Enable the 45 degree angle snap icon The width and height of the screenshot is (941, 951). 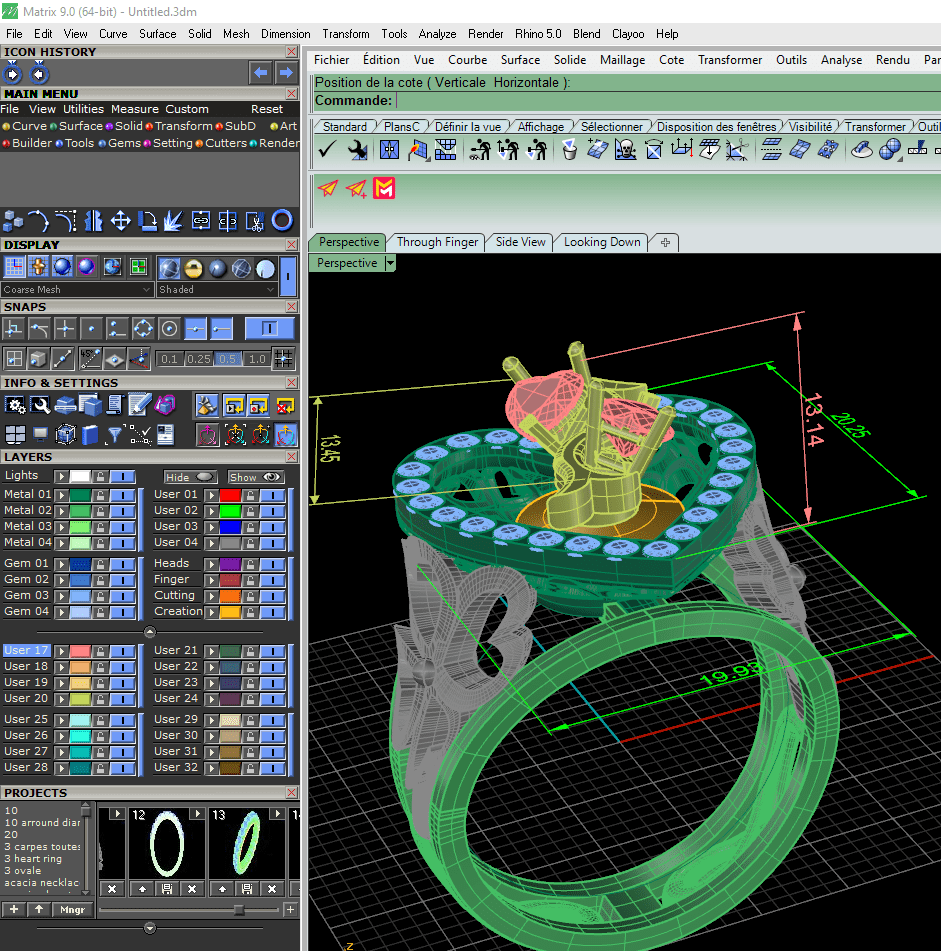pos(90,359)
